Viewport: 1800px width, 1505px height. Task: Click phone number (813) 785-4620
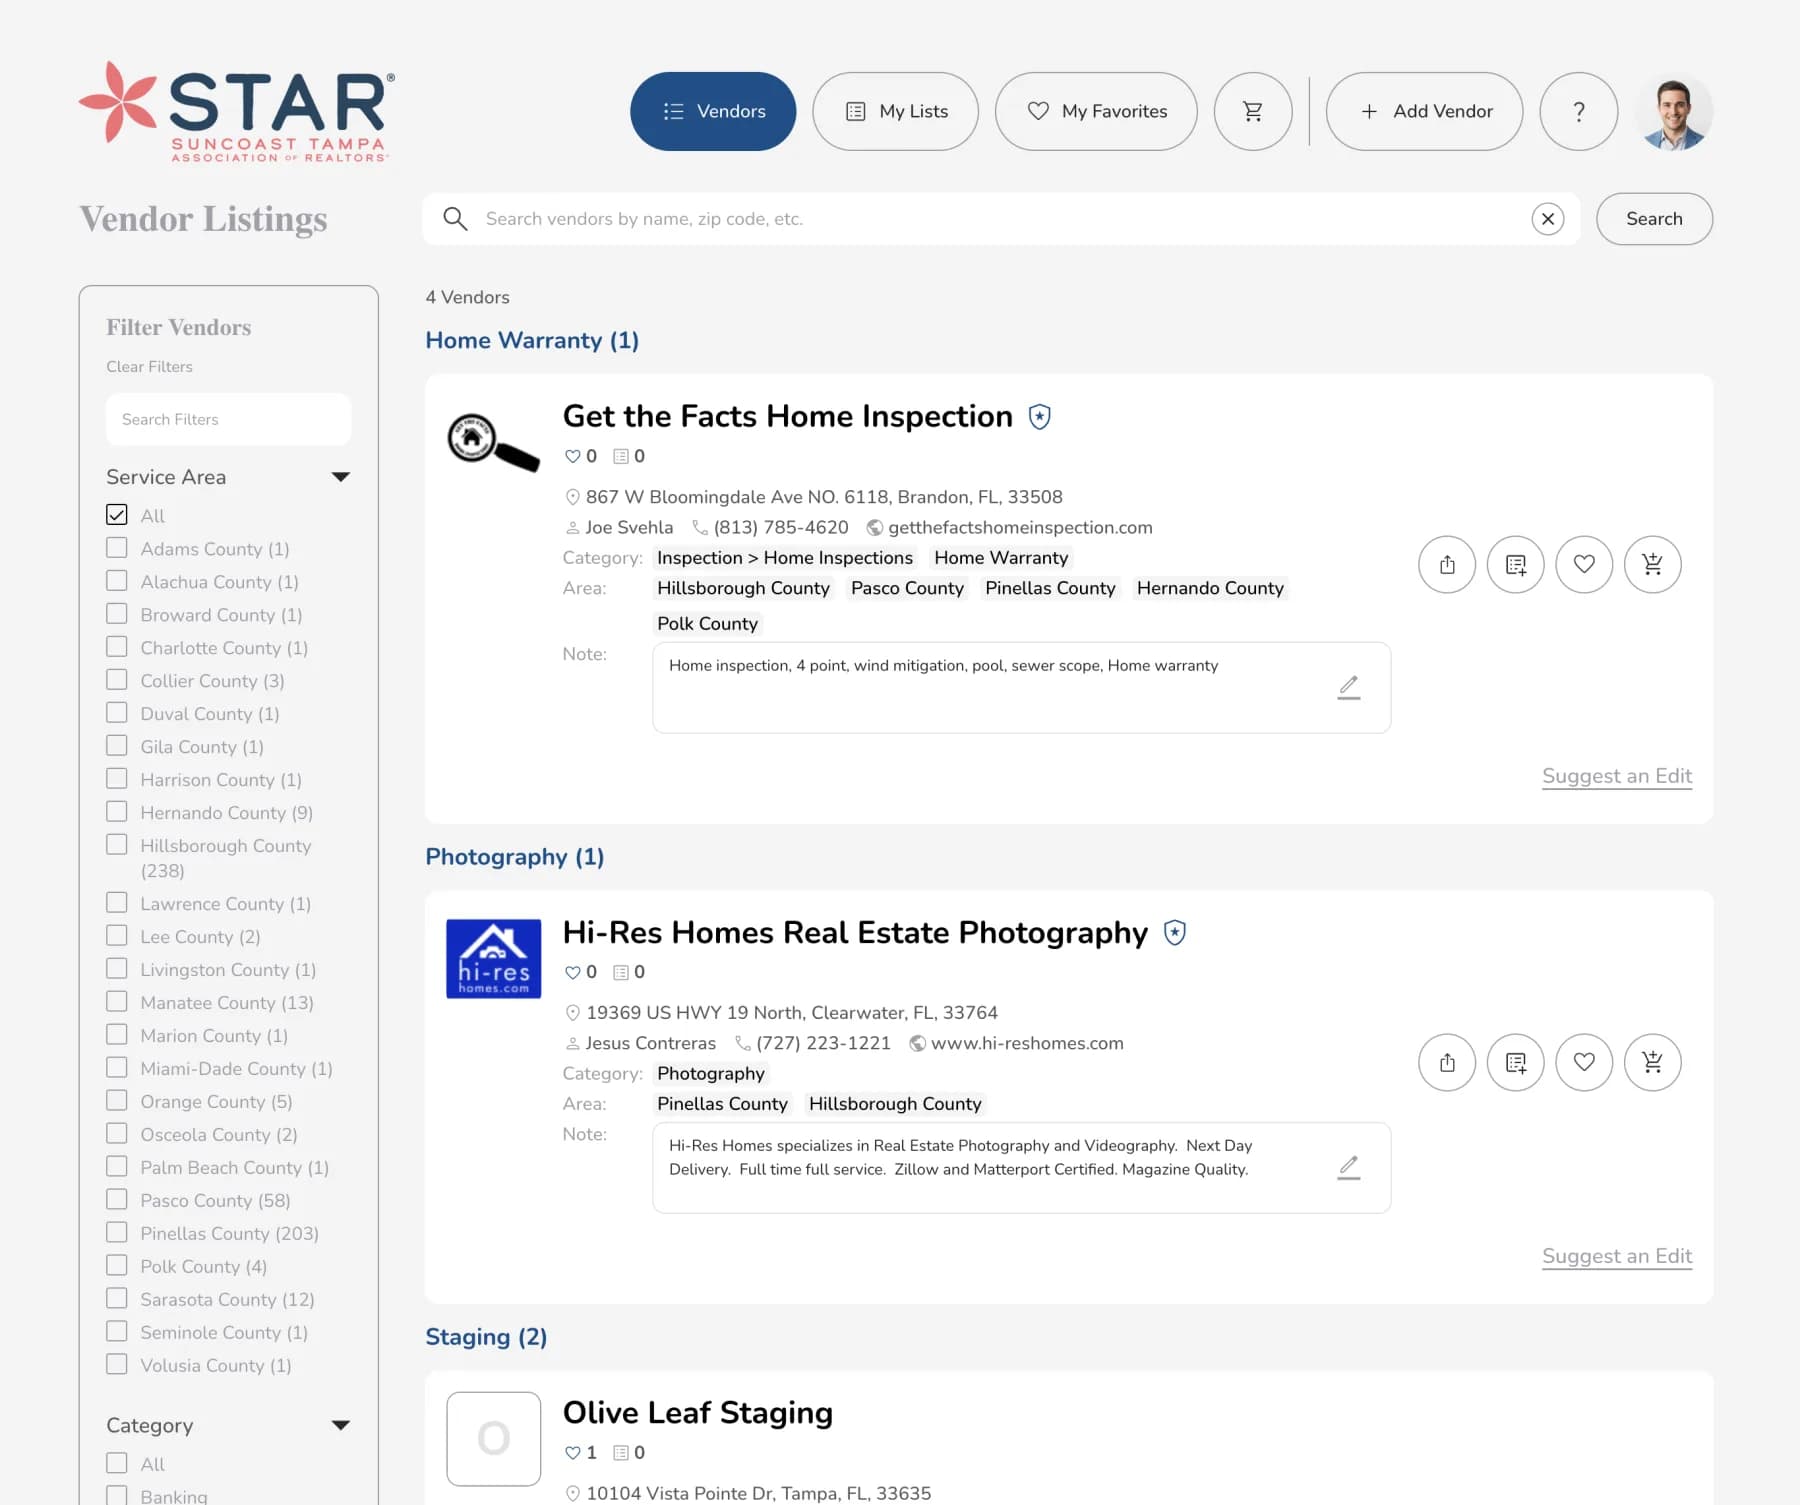780,528
